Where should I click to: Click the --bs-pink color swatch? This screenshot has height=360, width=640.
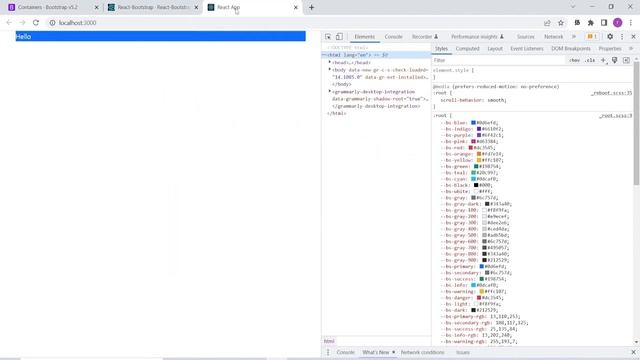point(473,141)
